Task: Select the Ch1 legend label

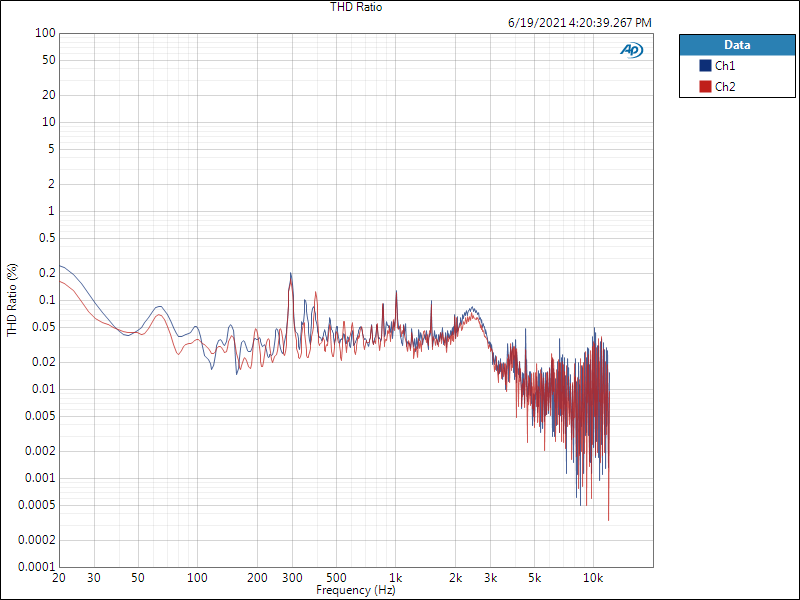Action: pyautogui.click(x=726, y=66)
